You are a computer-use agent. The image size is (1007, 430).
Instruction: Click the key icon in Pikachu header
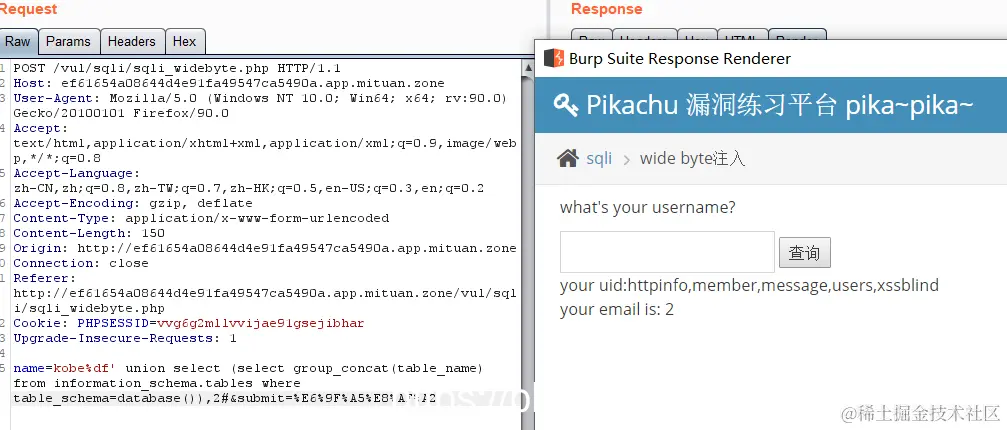[x=566, y=105]
